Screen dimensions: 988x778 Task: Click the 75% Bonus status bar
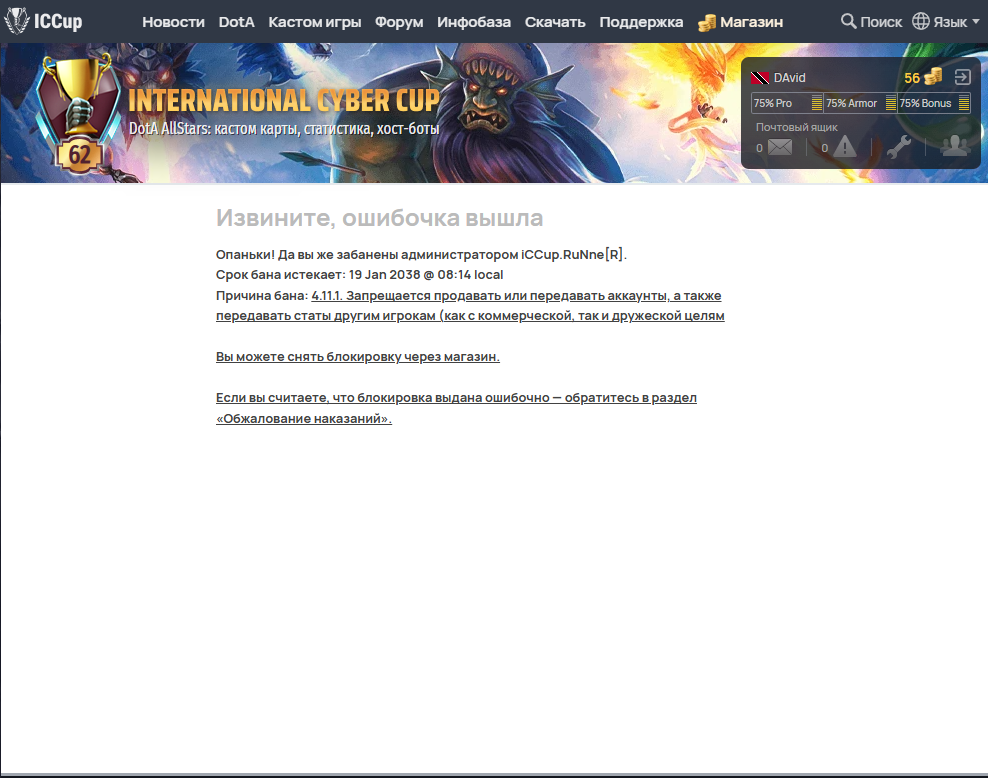(934, 103)
